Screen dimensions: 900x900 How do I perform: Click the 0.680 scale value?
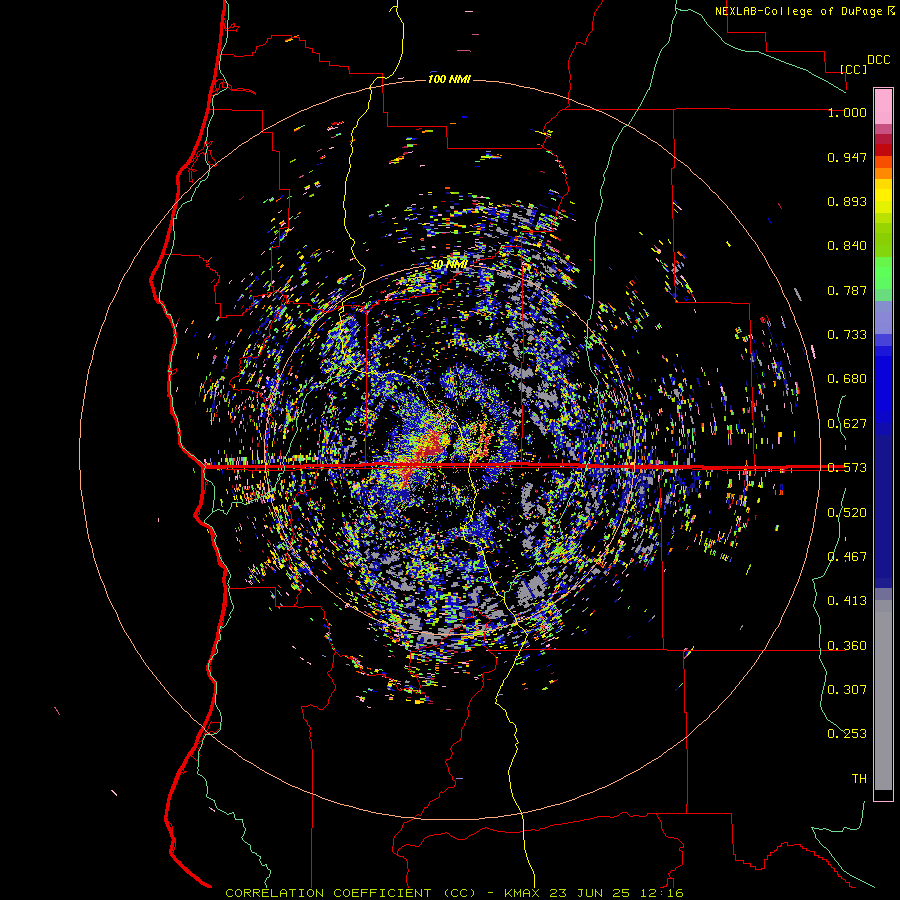coord(847,379)
